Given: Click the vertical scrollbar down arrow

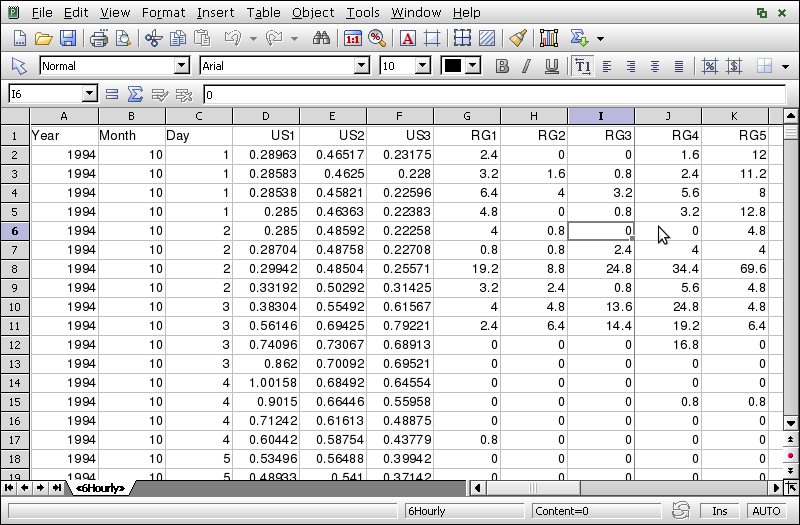Looking at the screenshot, I should (790, 423).
